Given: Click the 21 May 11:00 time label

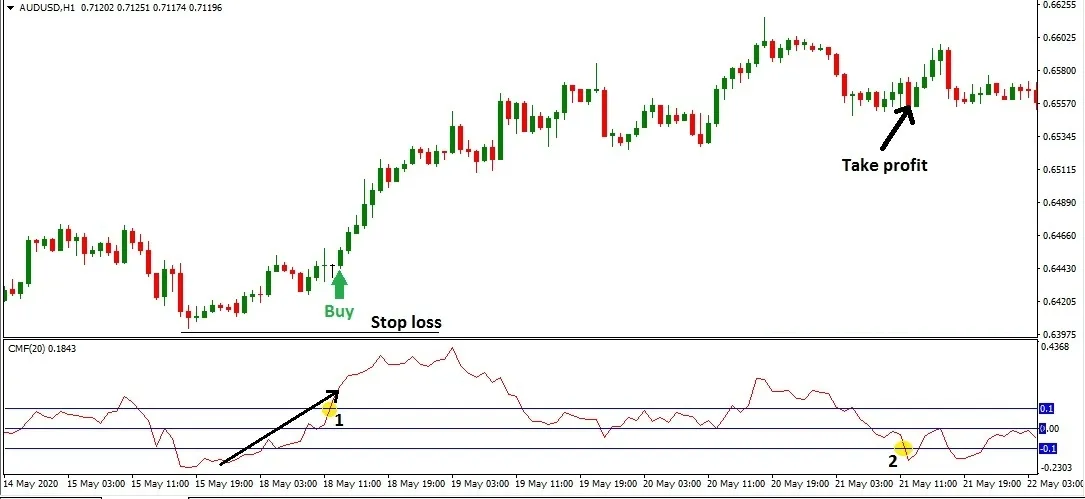Looking at the screenshot, I should 930,482.
